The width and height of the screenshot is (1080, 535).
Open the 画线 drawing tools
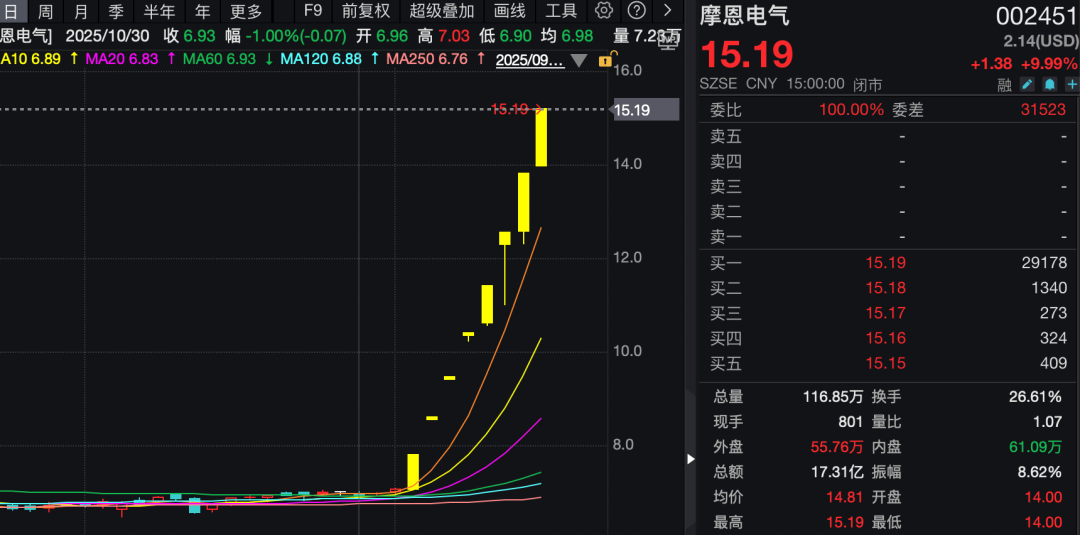coord(510,11)
